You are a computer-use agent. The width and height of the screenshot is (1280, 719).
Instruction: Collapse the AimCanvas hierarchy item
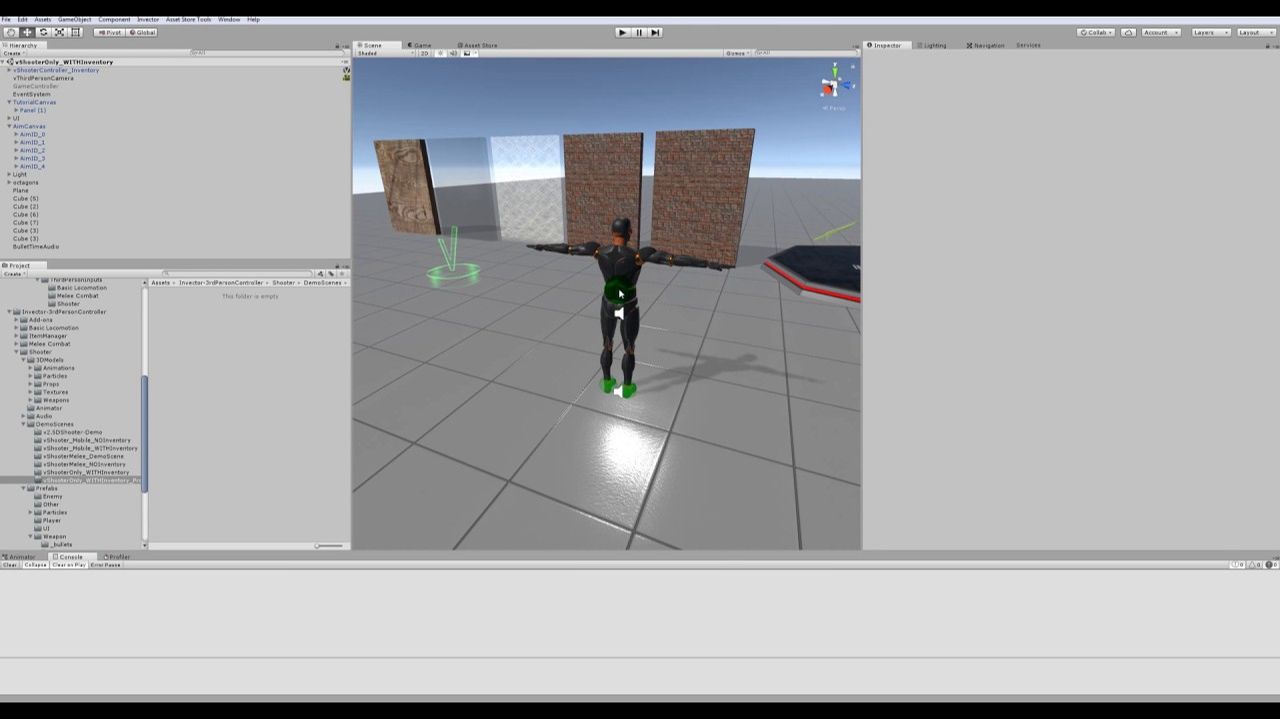(9, 126)
